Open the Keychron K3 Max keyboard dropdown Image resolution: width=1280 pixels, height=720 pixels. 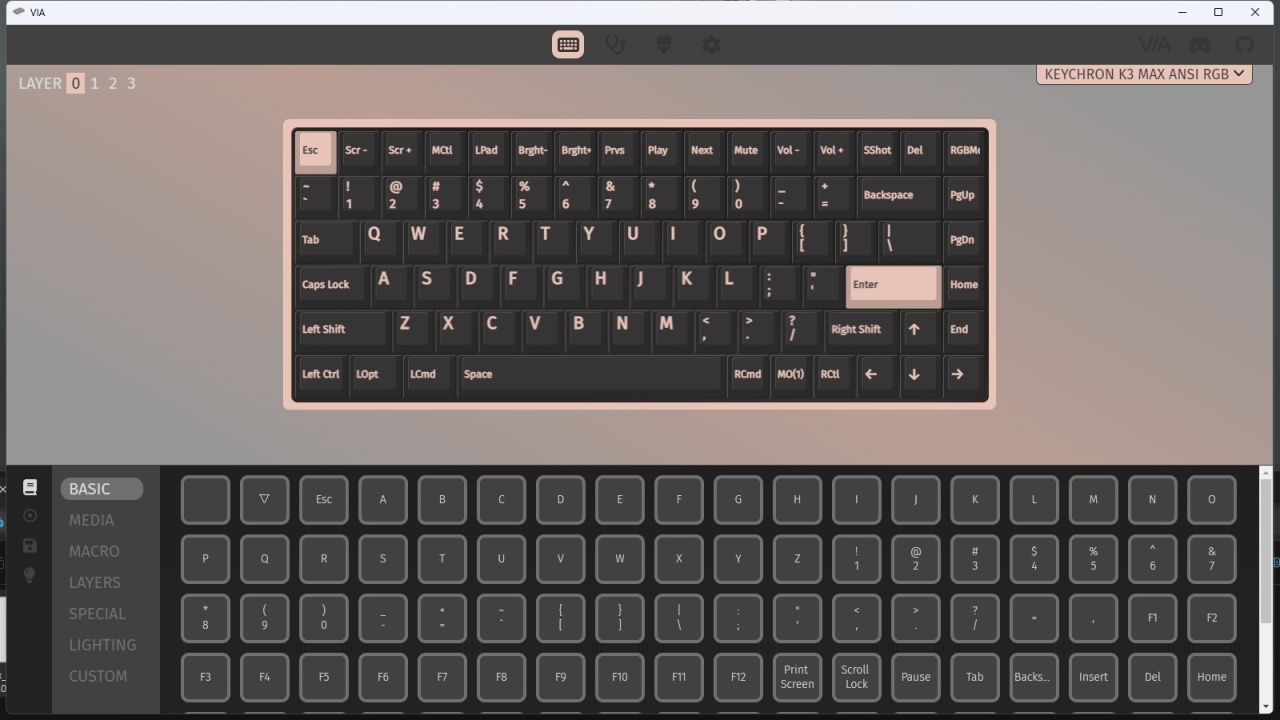tap(1144, 74)
